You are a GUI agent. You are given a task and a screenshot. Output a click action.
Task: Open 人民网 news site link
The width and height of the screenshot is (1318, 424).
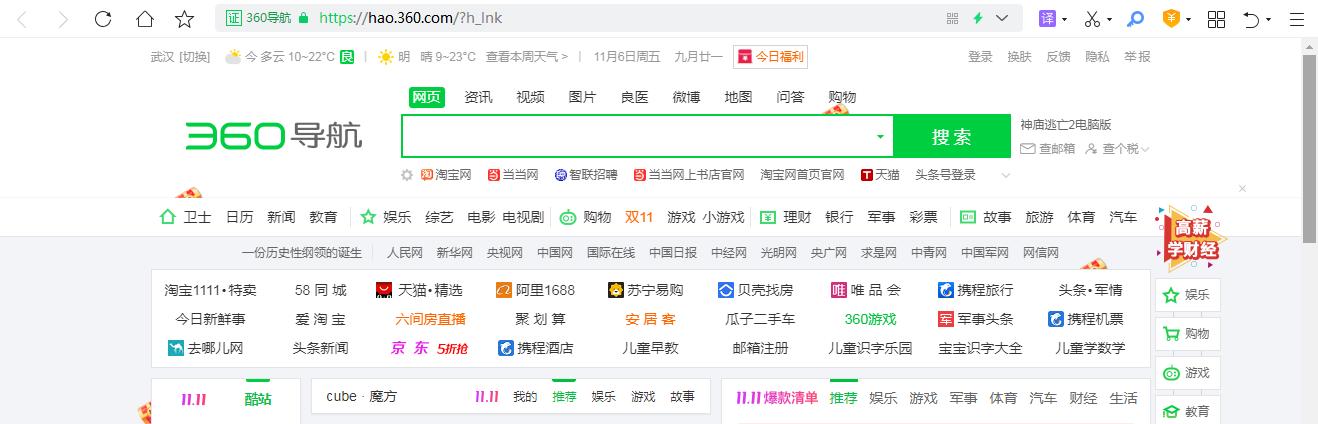click(x=405, y=252)
